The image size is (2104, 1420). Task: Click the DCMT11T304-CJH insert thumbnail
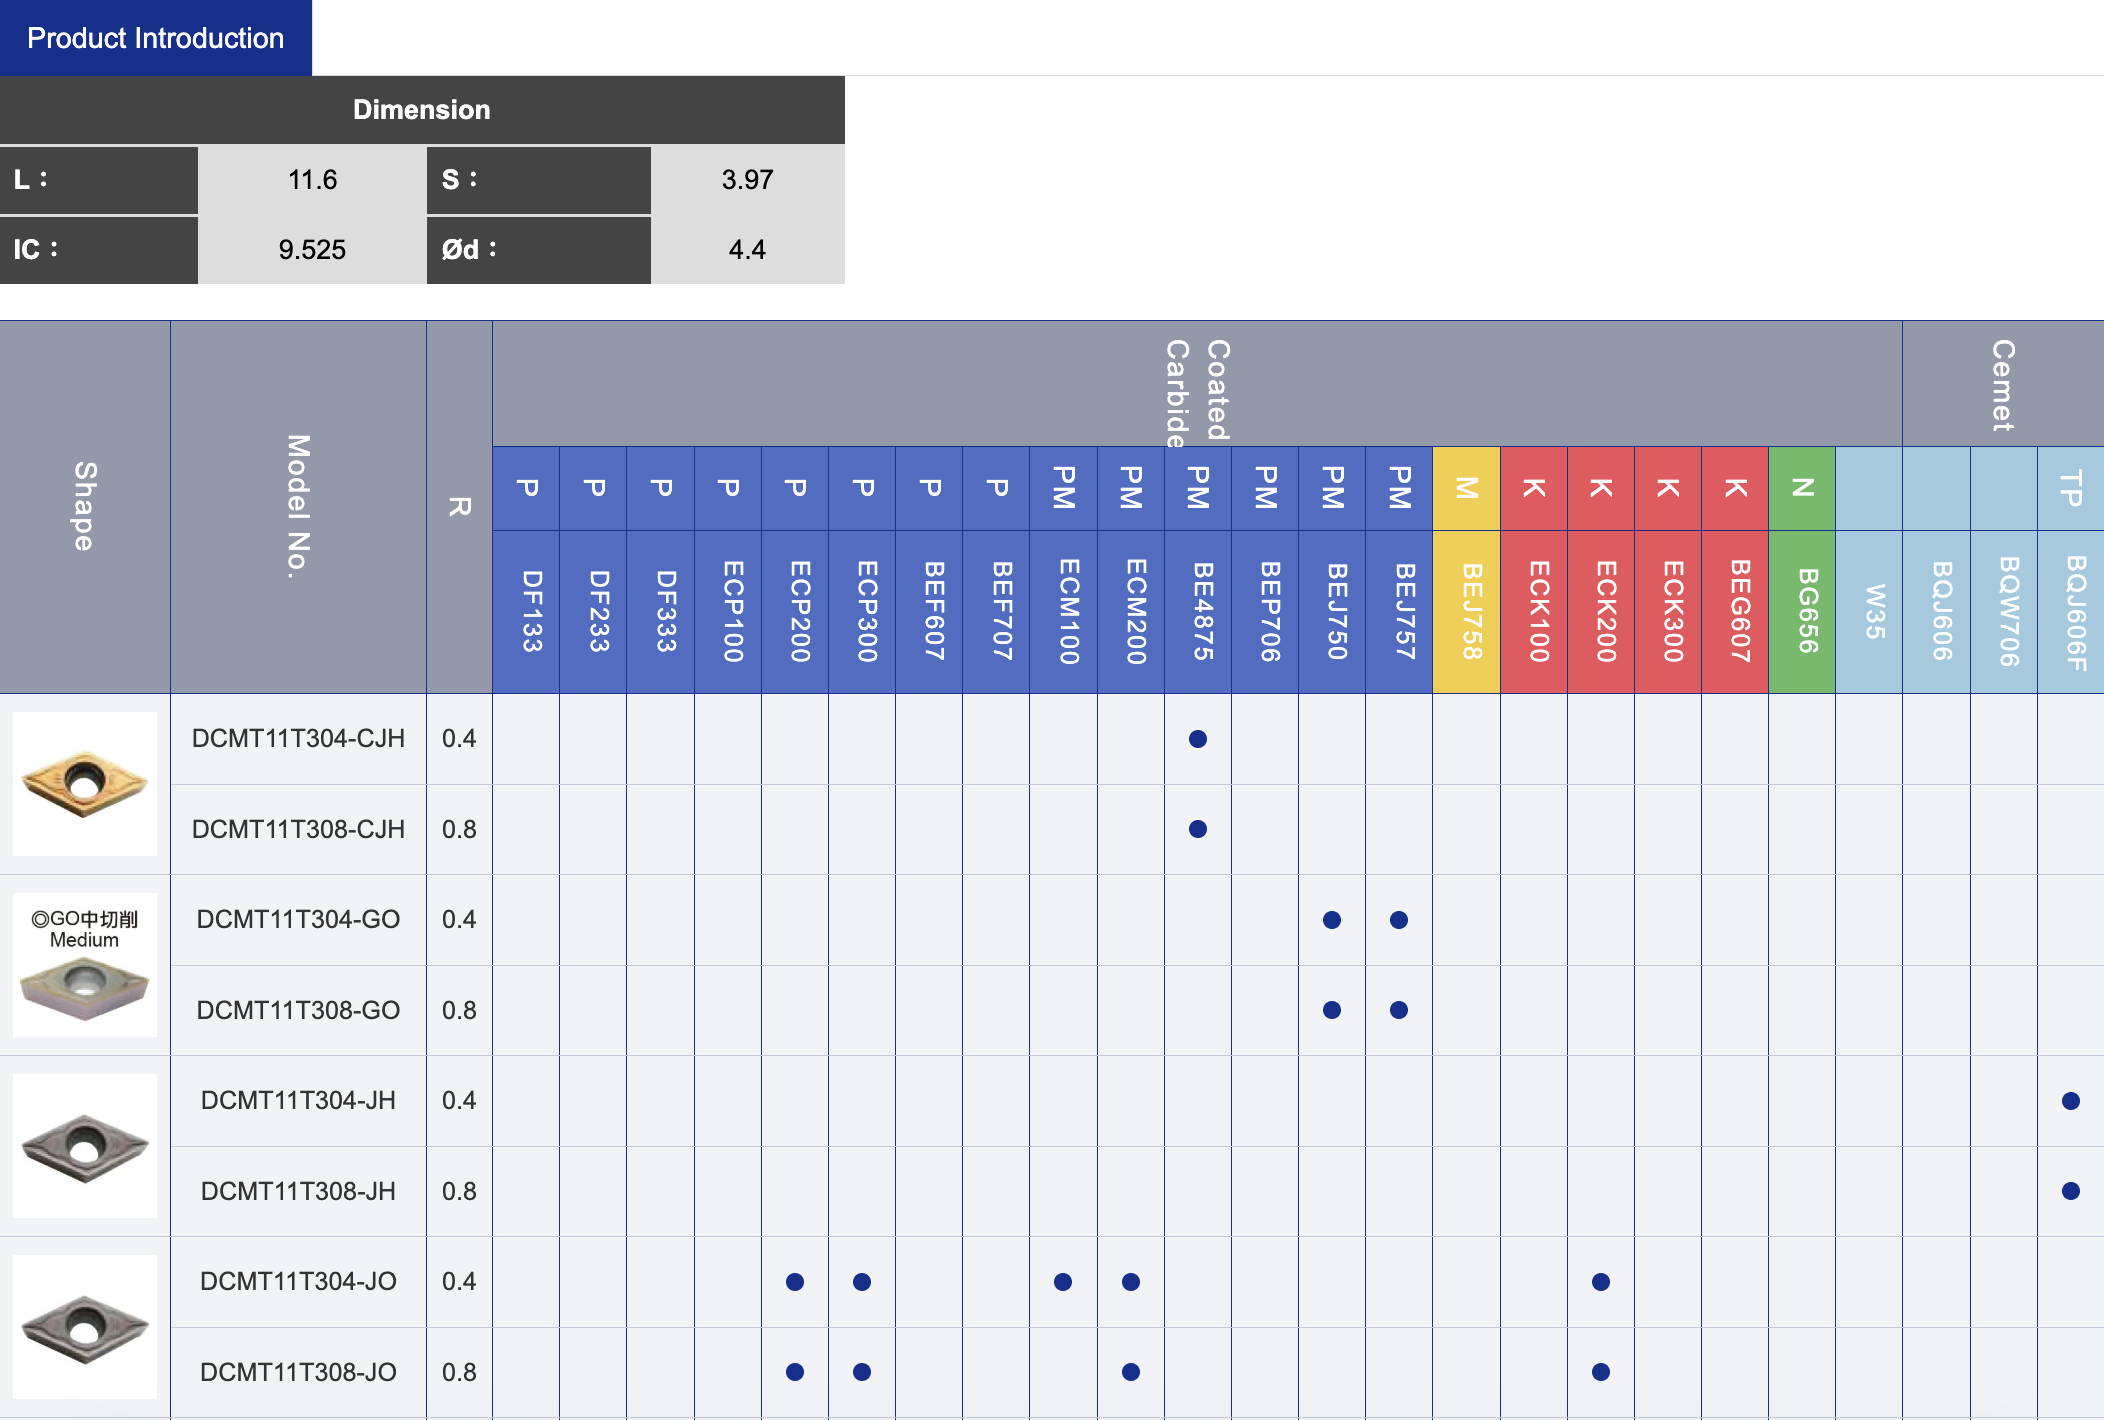pyautogui.click(x=85, y=784)
